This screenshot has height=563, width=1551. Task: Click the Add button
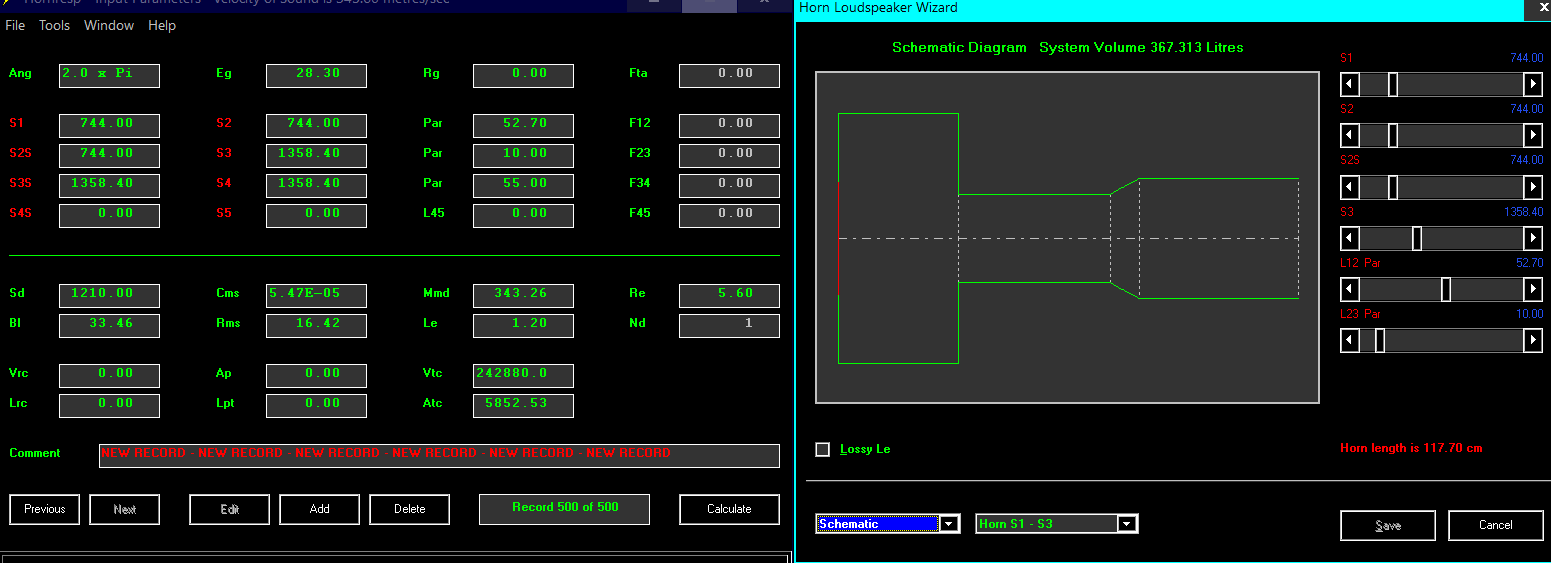coord(320,509)
